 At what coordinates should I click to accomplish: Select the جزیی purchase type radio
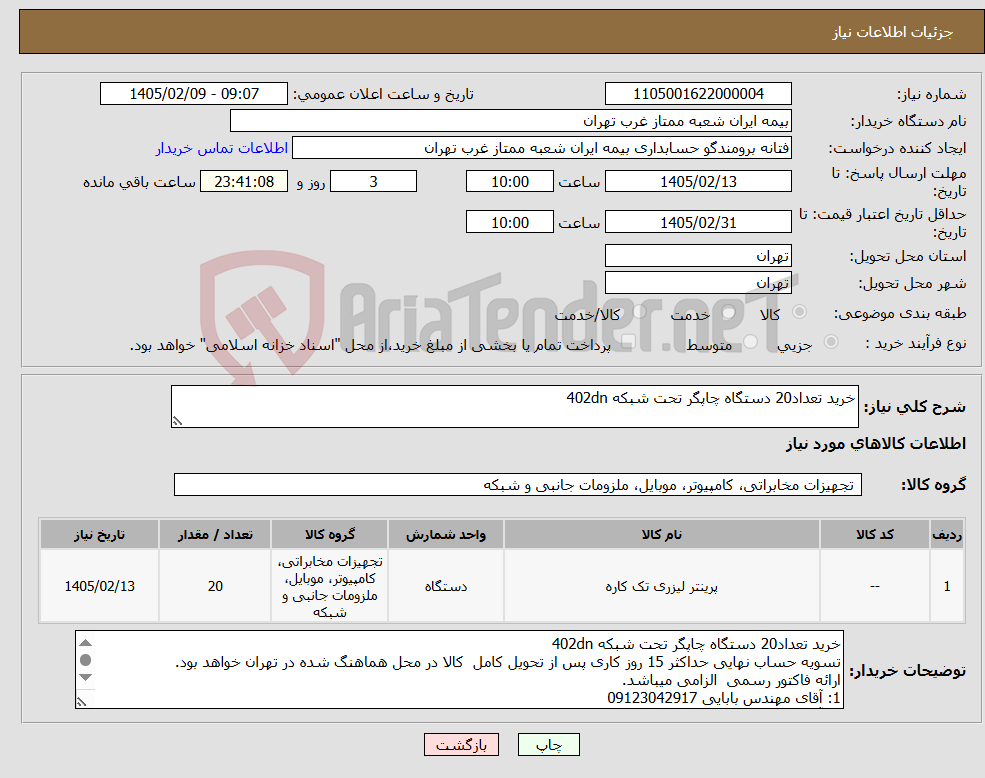830,342
